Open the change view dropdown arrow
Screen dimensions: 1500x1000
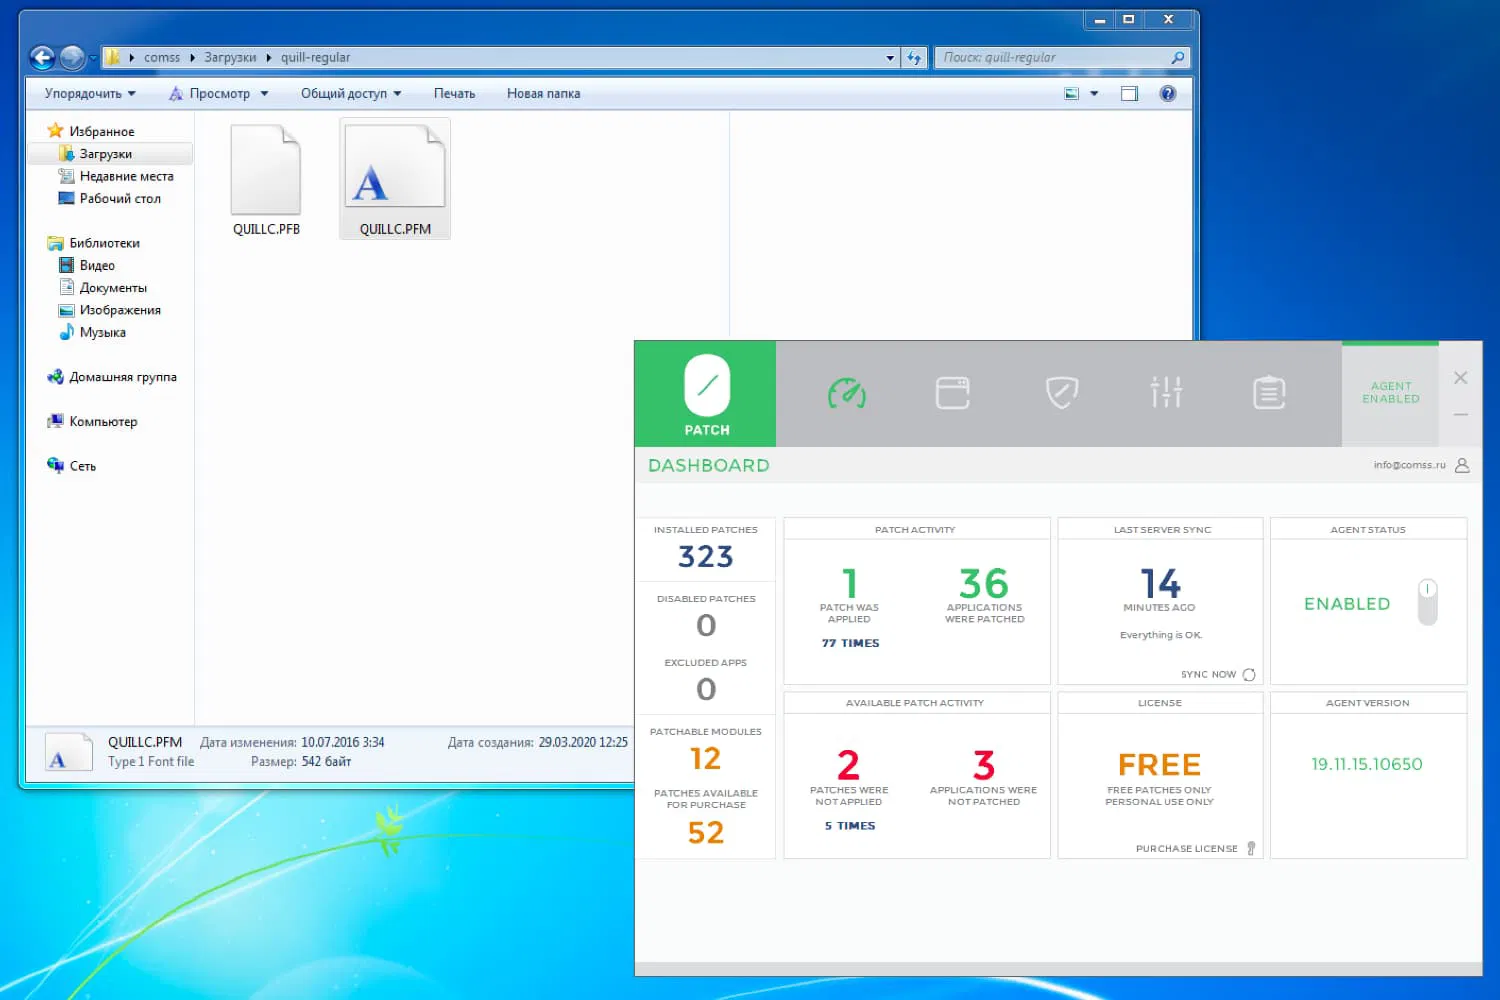(1094, 93)
